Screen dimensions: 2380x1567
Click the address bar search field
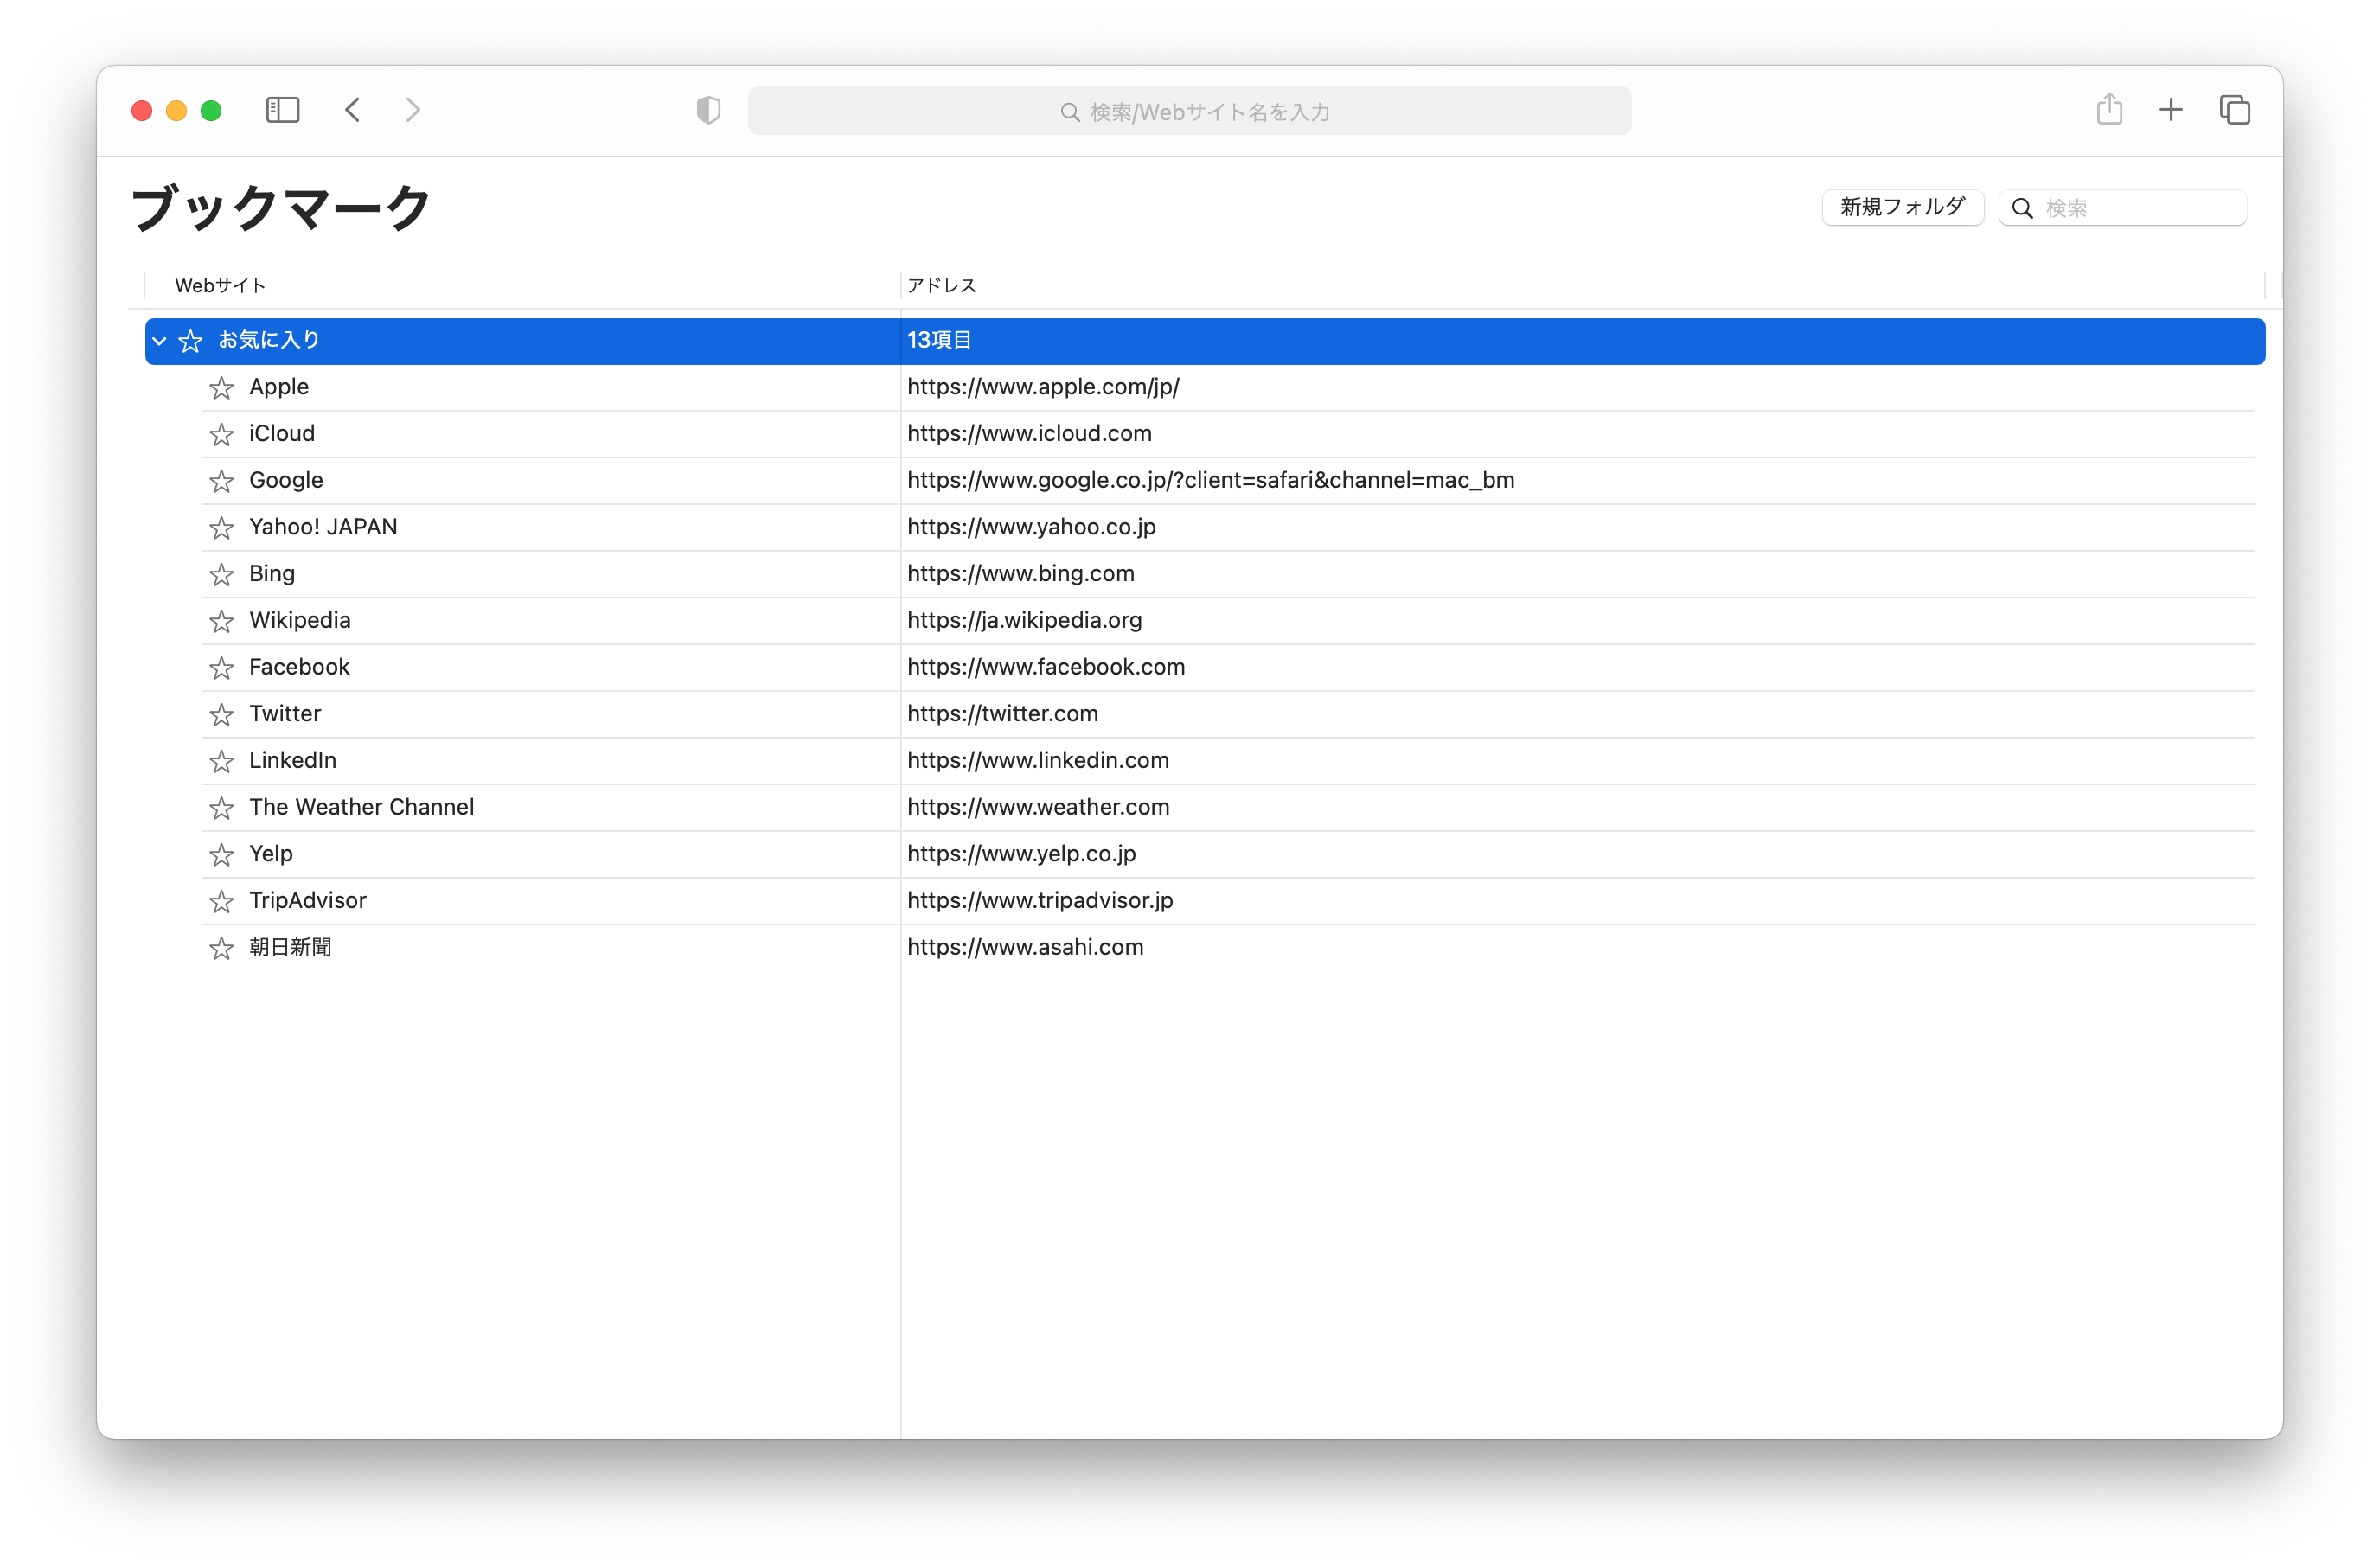pyautogui.click(x=1189, y=111)
